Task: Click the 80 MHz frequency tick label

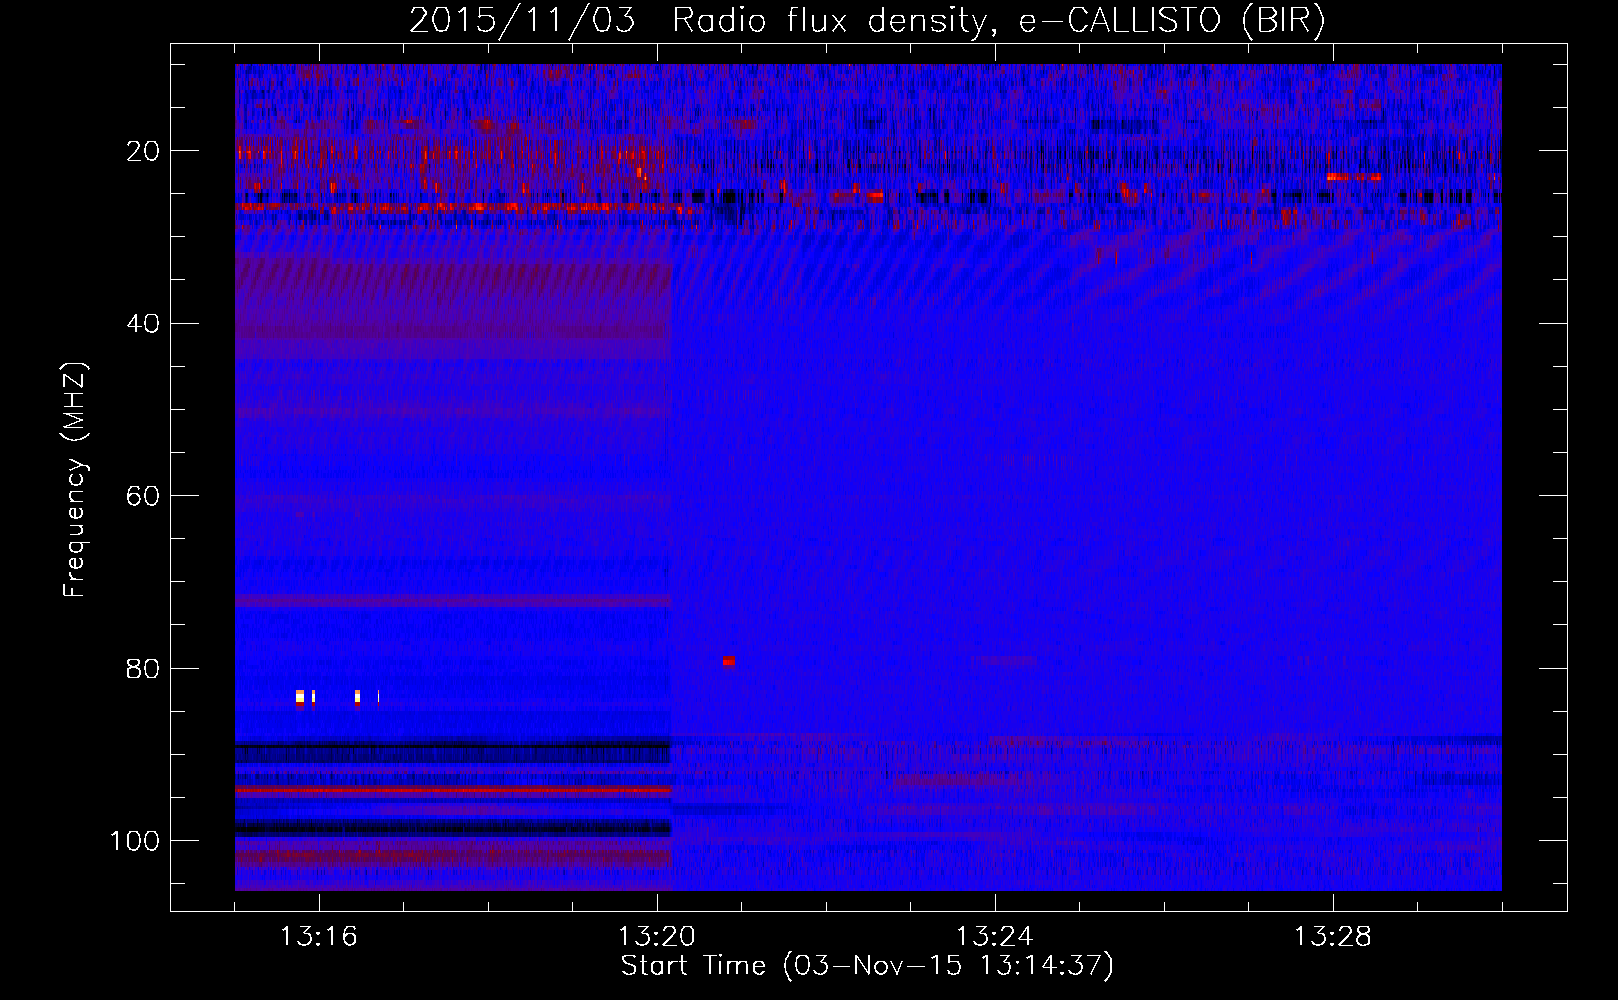Action: (x=143, y=669)
